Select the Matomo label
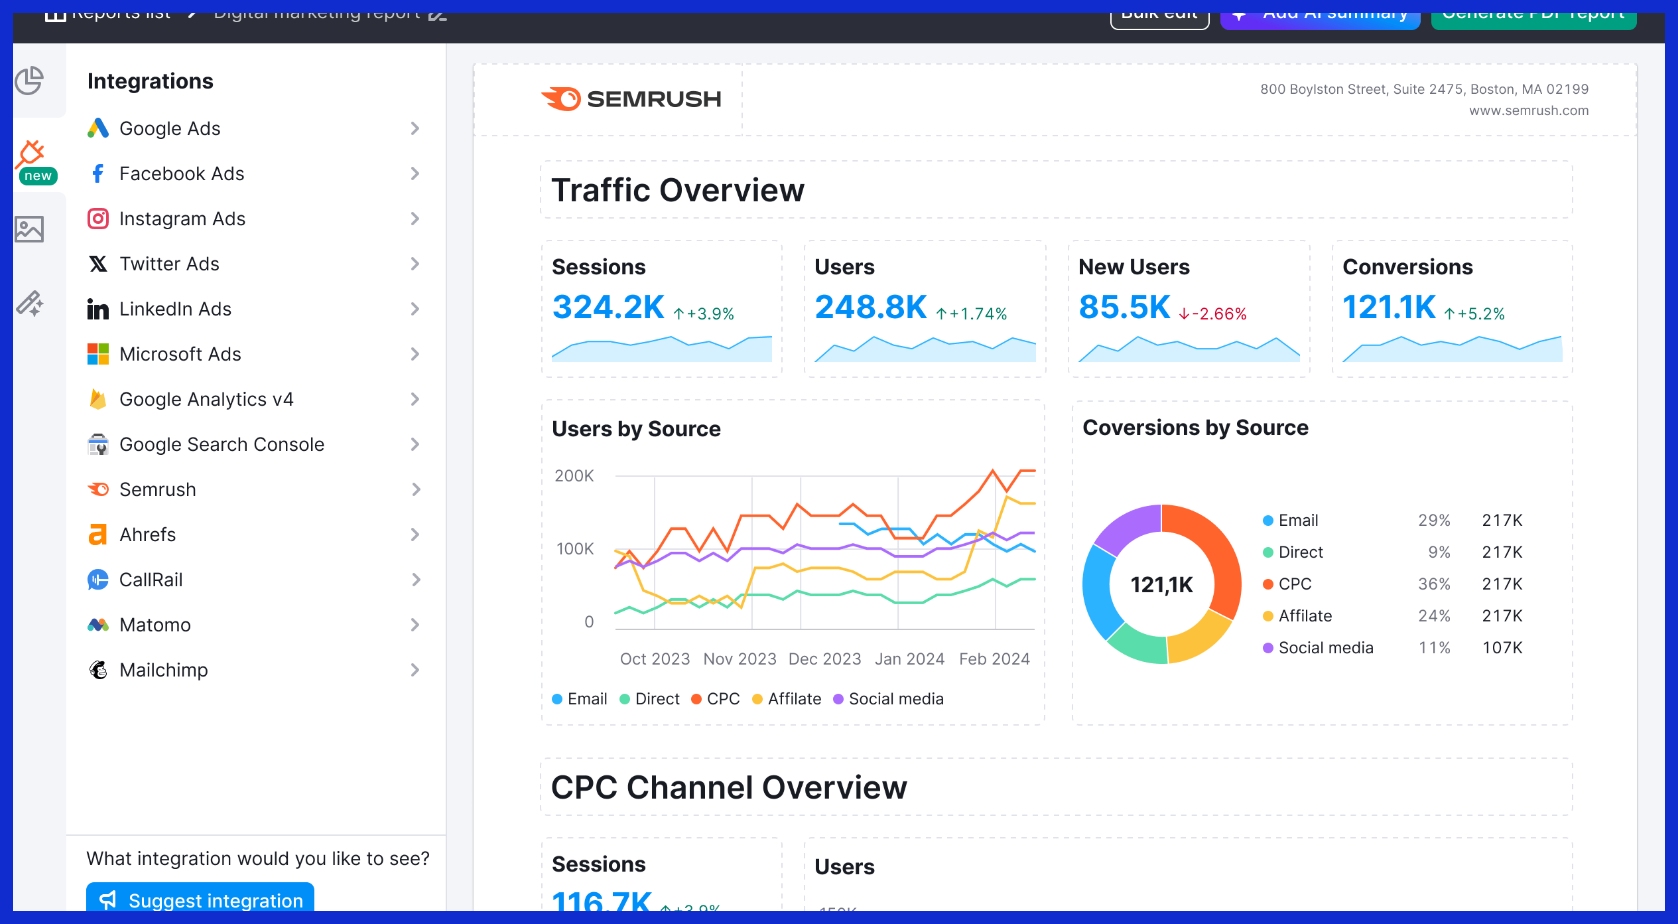This screenshot has height=924, width=1678. coord(155,625)
